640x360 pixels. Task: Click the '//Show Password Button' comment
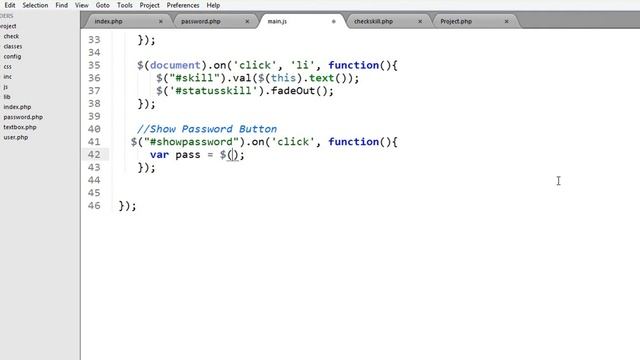207,129
